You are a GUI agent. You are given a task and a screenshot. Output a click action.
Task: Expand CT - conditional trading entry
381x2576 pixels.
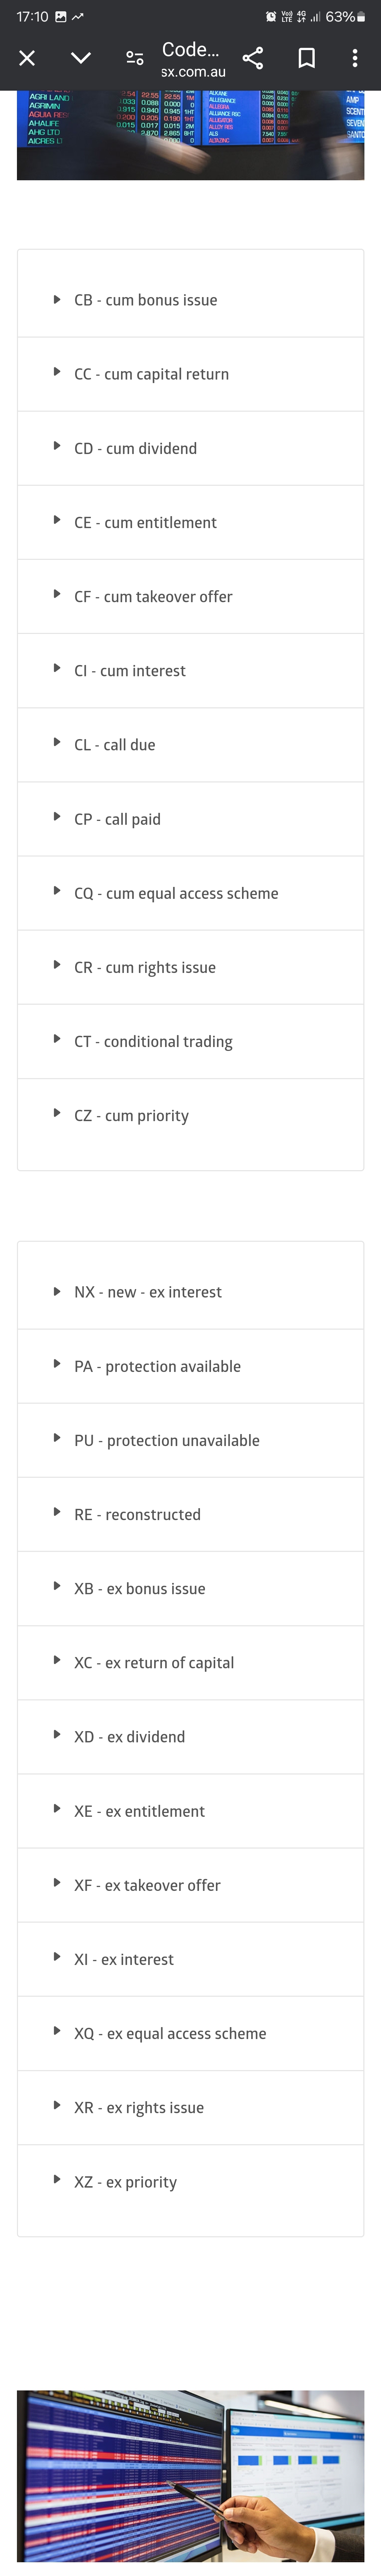click(x=190, y=1041)
